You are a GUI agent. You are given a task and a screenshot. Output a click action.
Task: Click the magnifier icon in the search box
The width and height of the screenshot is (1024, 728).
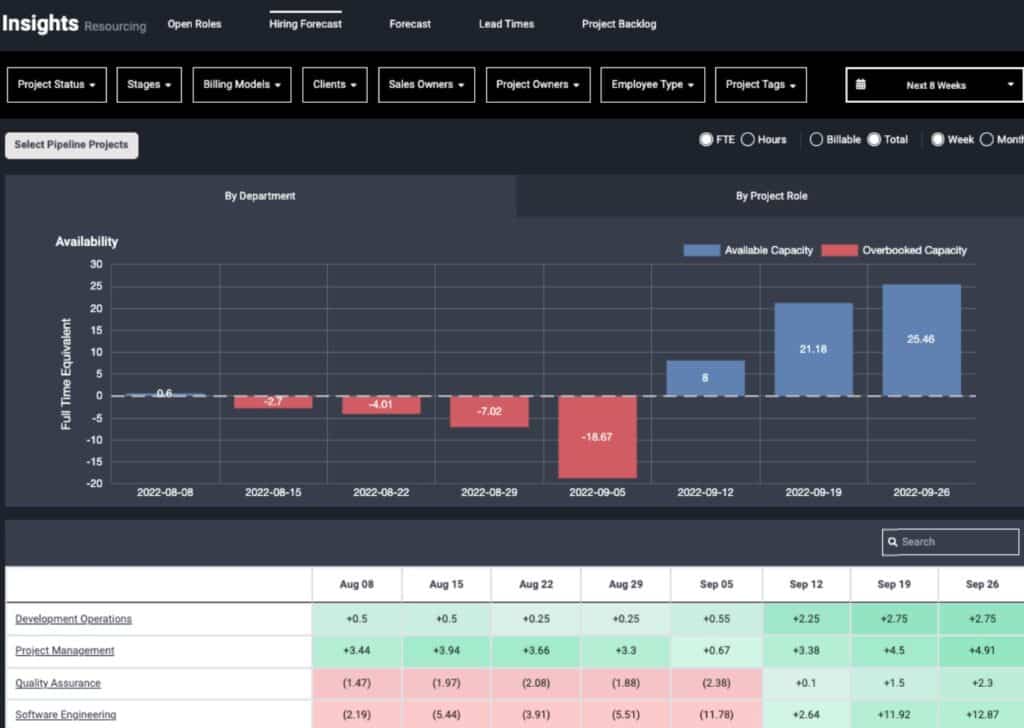891,542
